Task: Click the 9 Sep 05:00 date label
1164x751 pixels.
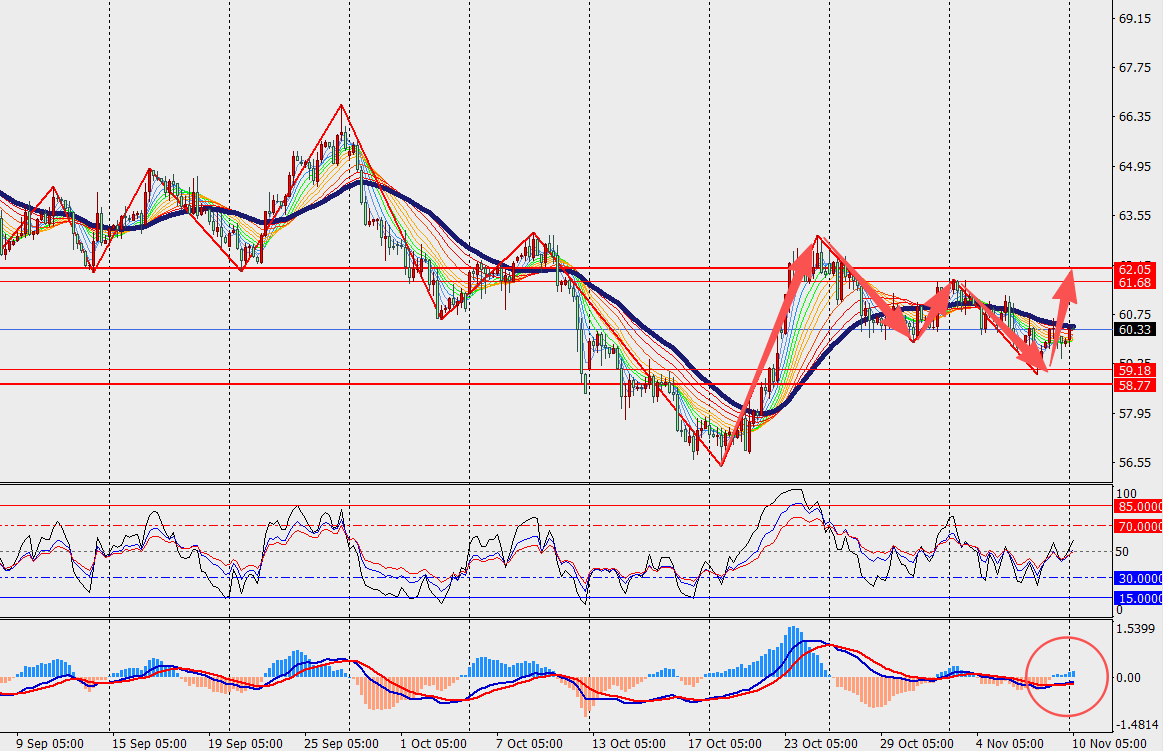Action: coord(50,743)
